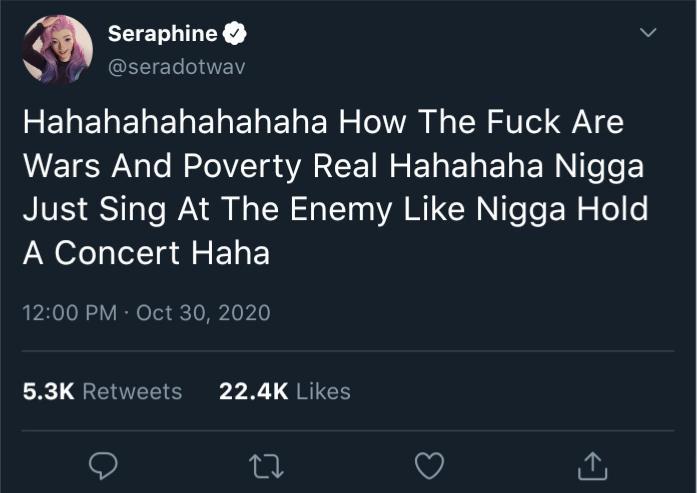View the list of Retweets
This screenshot has height=493, width=697.
[132, 391]
